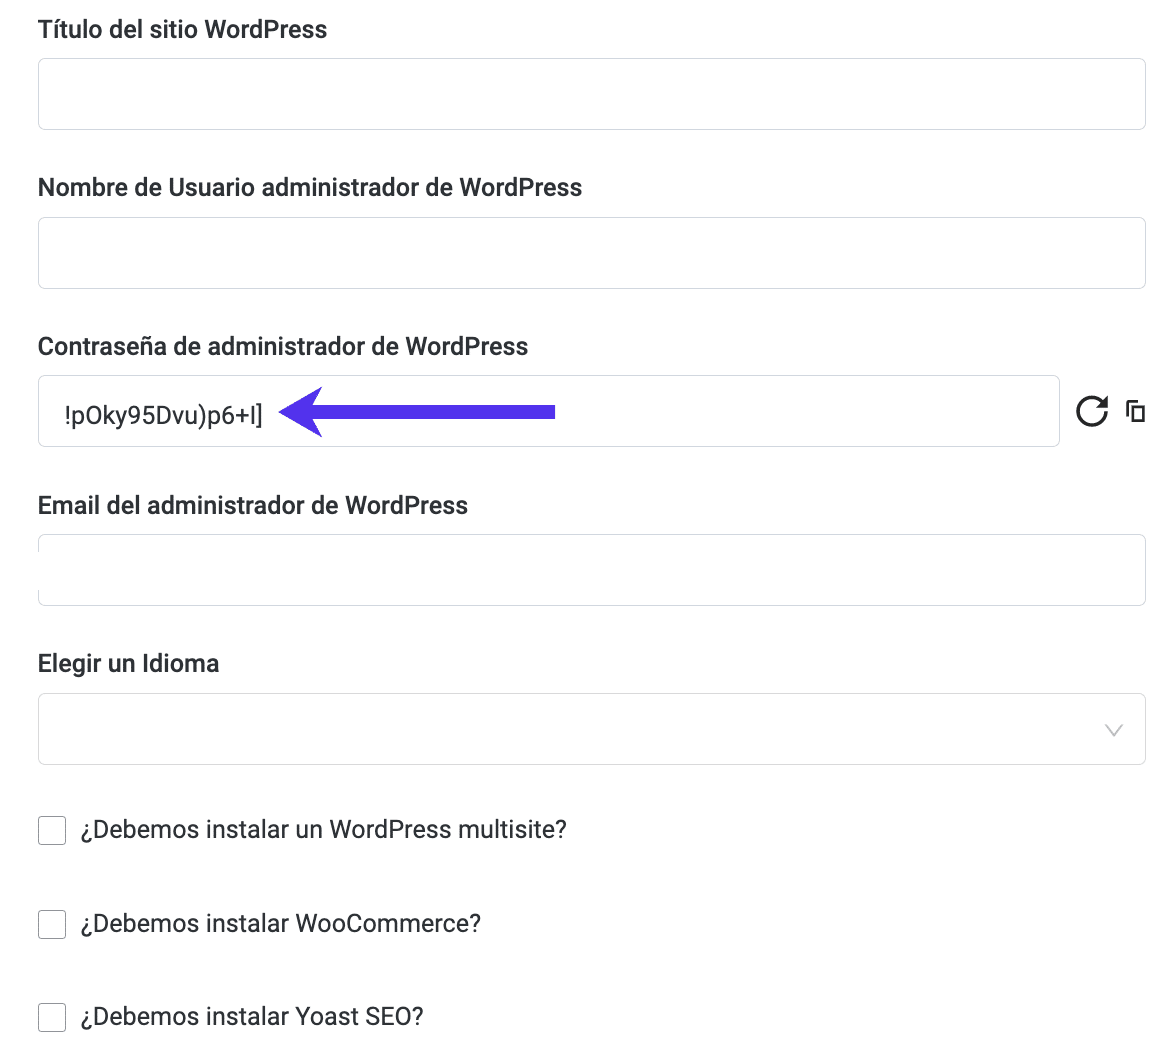Image resolution: width=1174 pixels, height=1056 pixels.
Task: Click the "¿Debemos instalar WooCommerce?" label text
Action: pyautogui.click(x=280, y=924)
